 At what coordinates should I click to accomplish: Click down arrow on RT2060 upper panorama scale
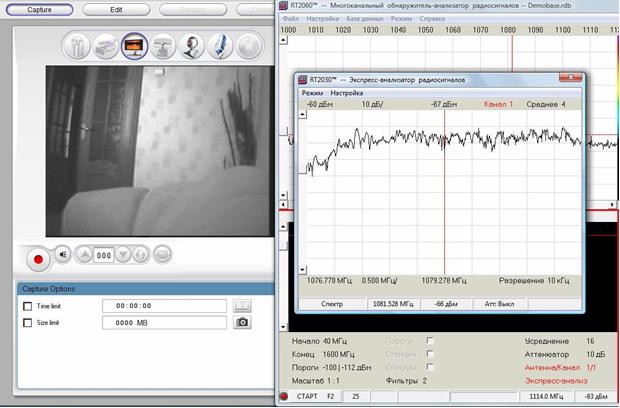point(284,195)
